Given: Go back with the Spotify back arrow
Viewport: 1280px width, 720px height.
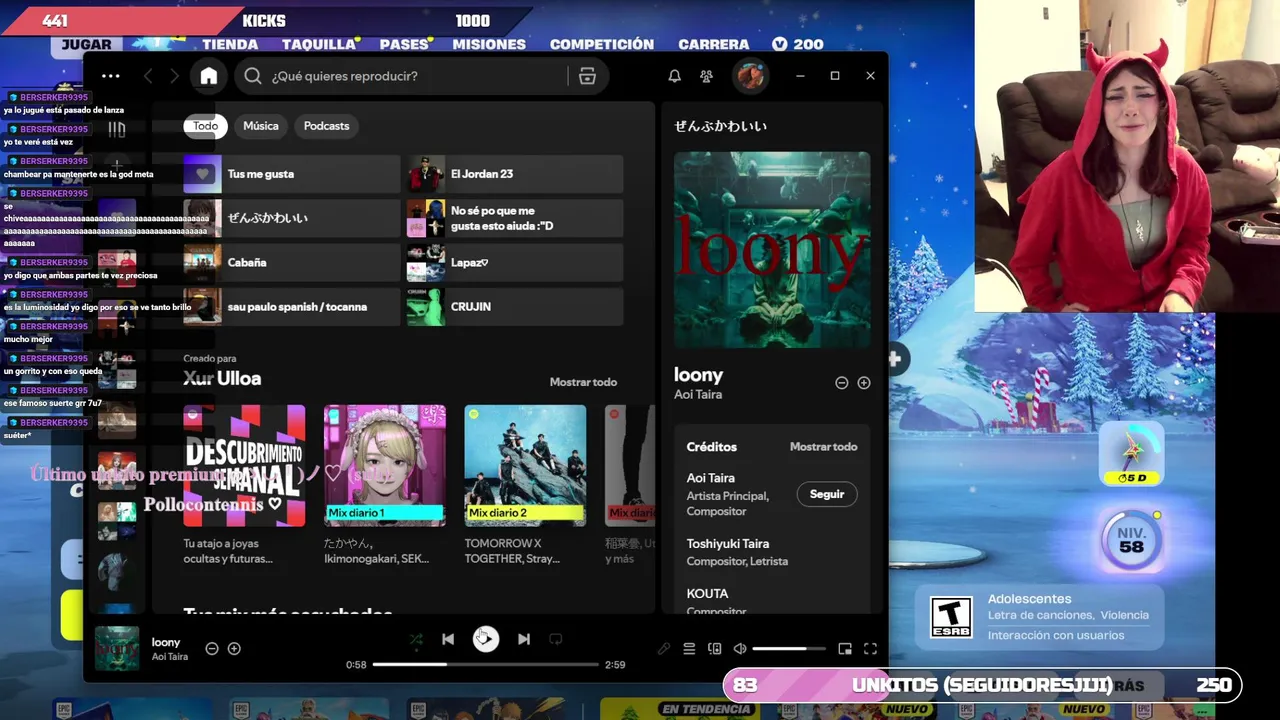Looking at the screenshot, I should tap(148, 76).
